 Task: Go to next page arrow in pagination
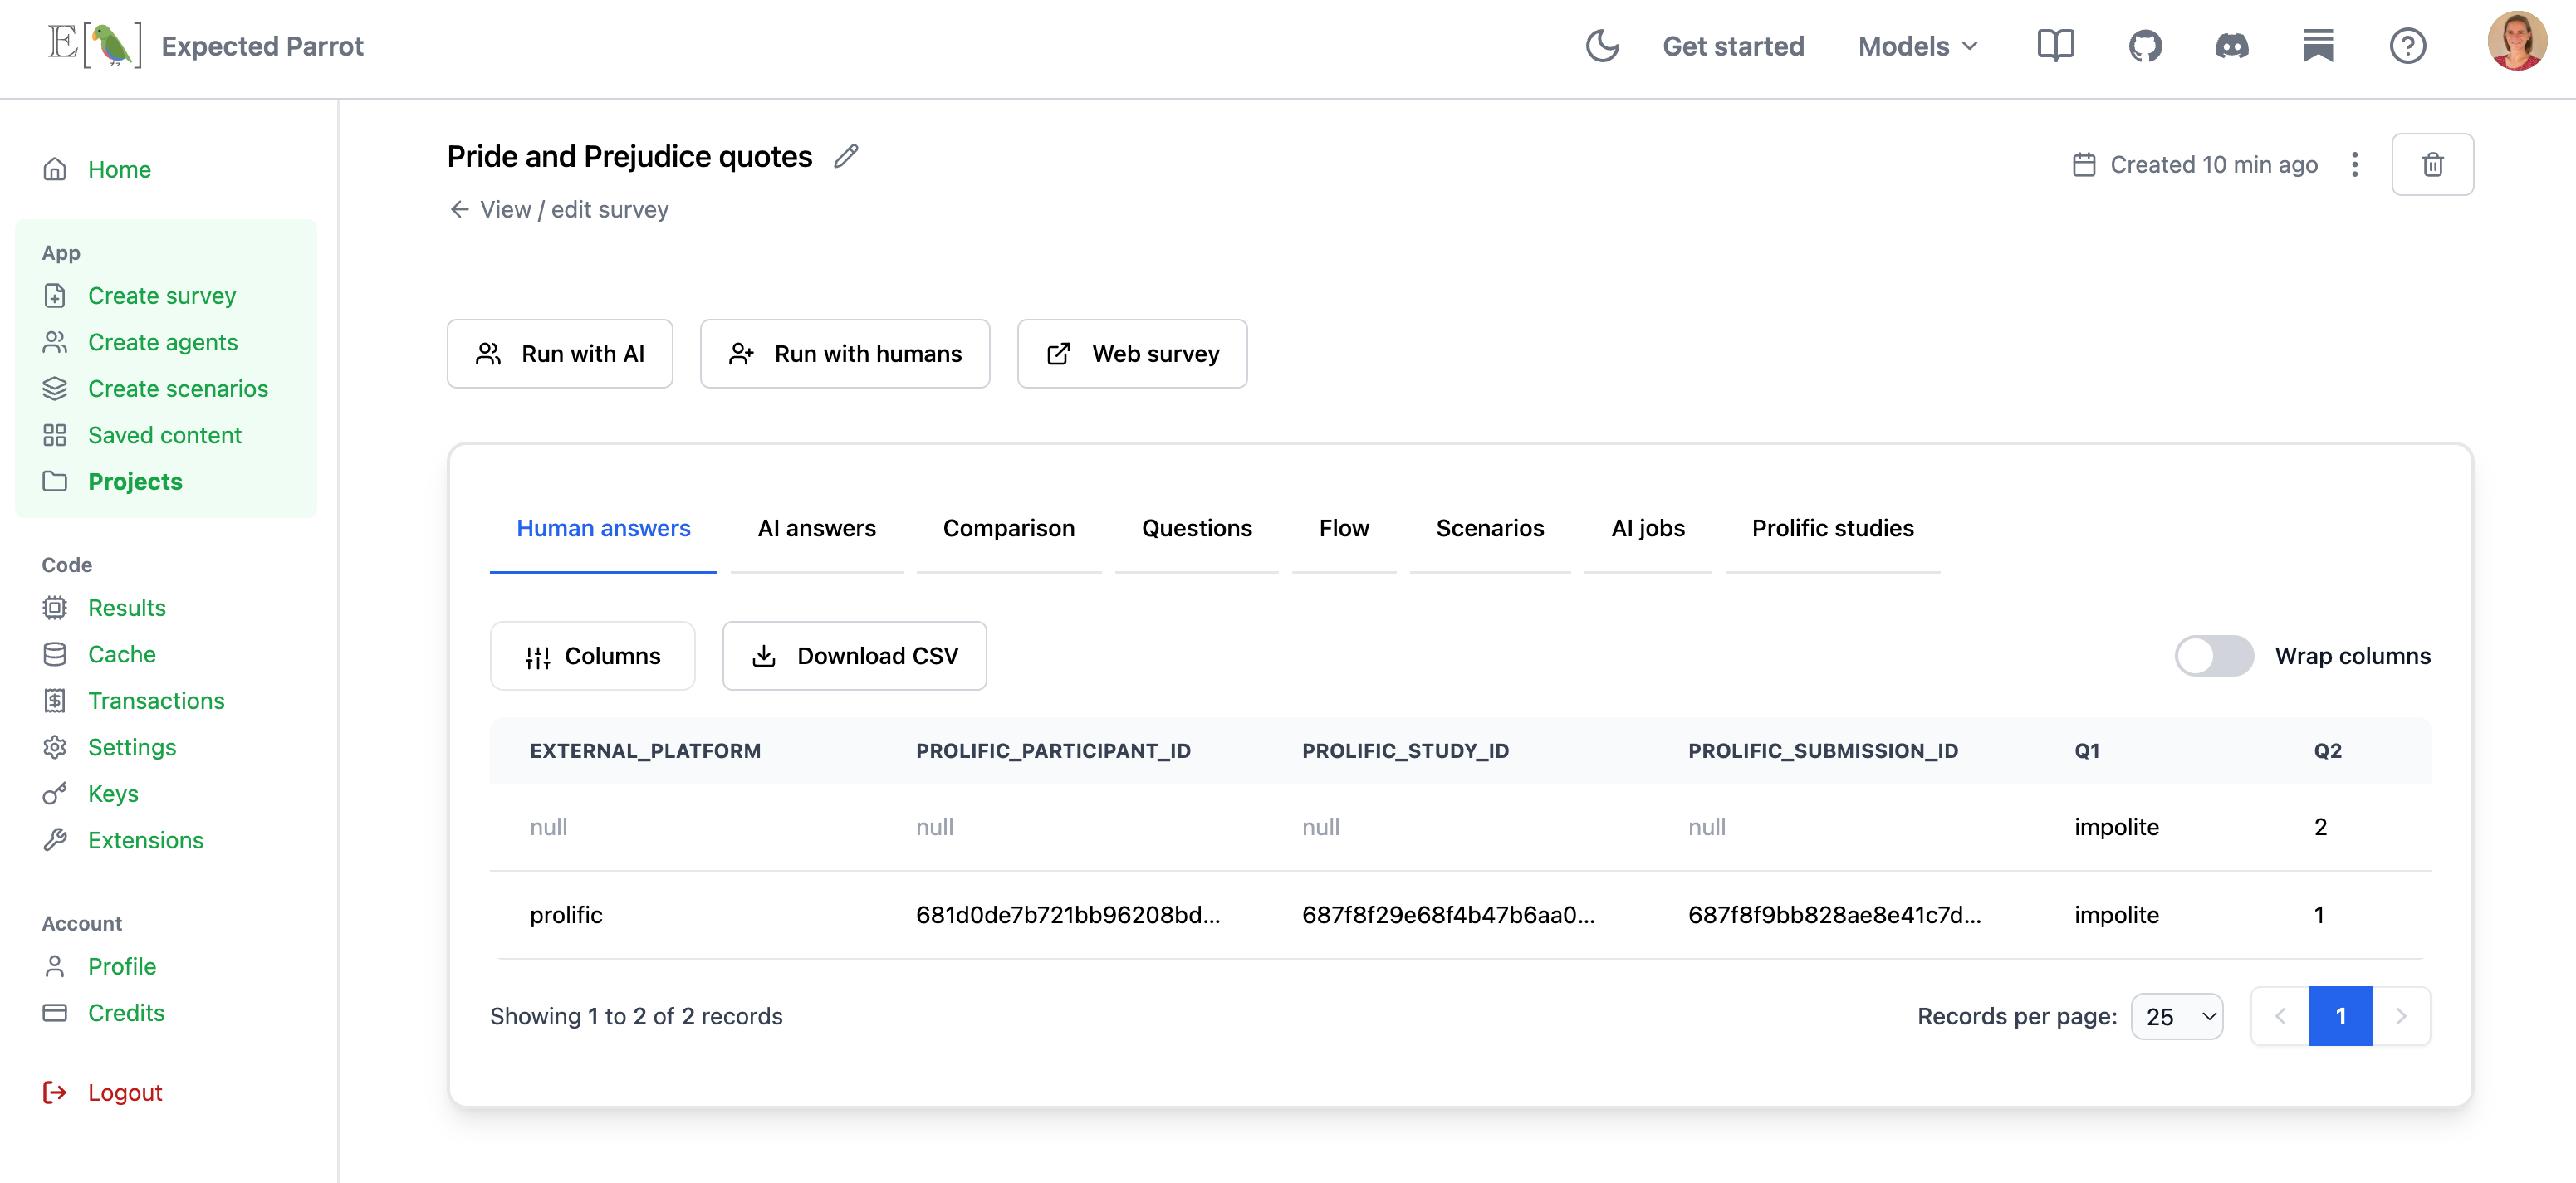coord(2401,1016)
